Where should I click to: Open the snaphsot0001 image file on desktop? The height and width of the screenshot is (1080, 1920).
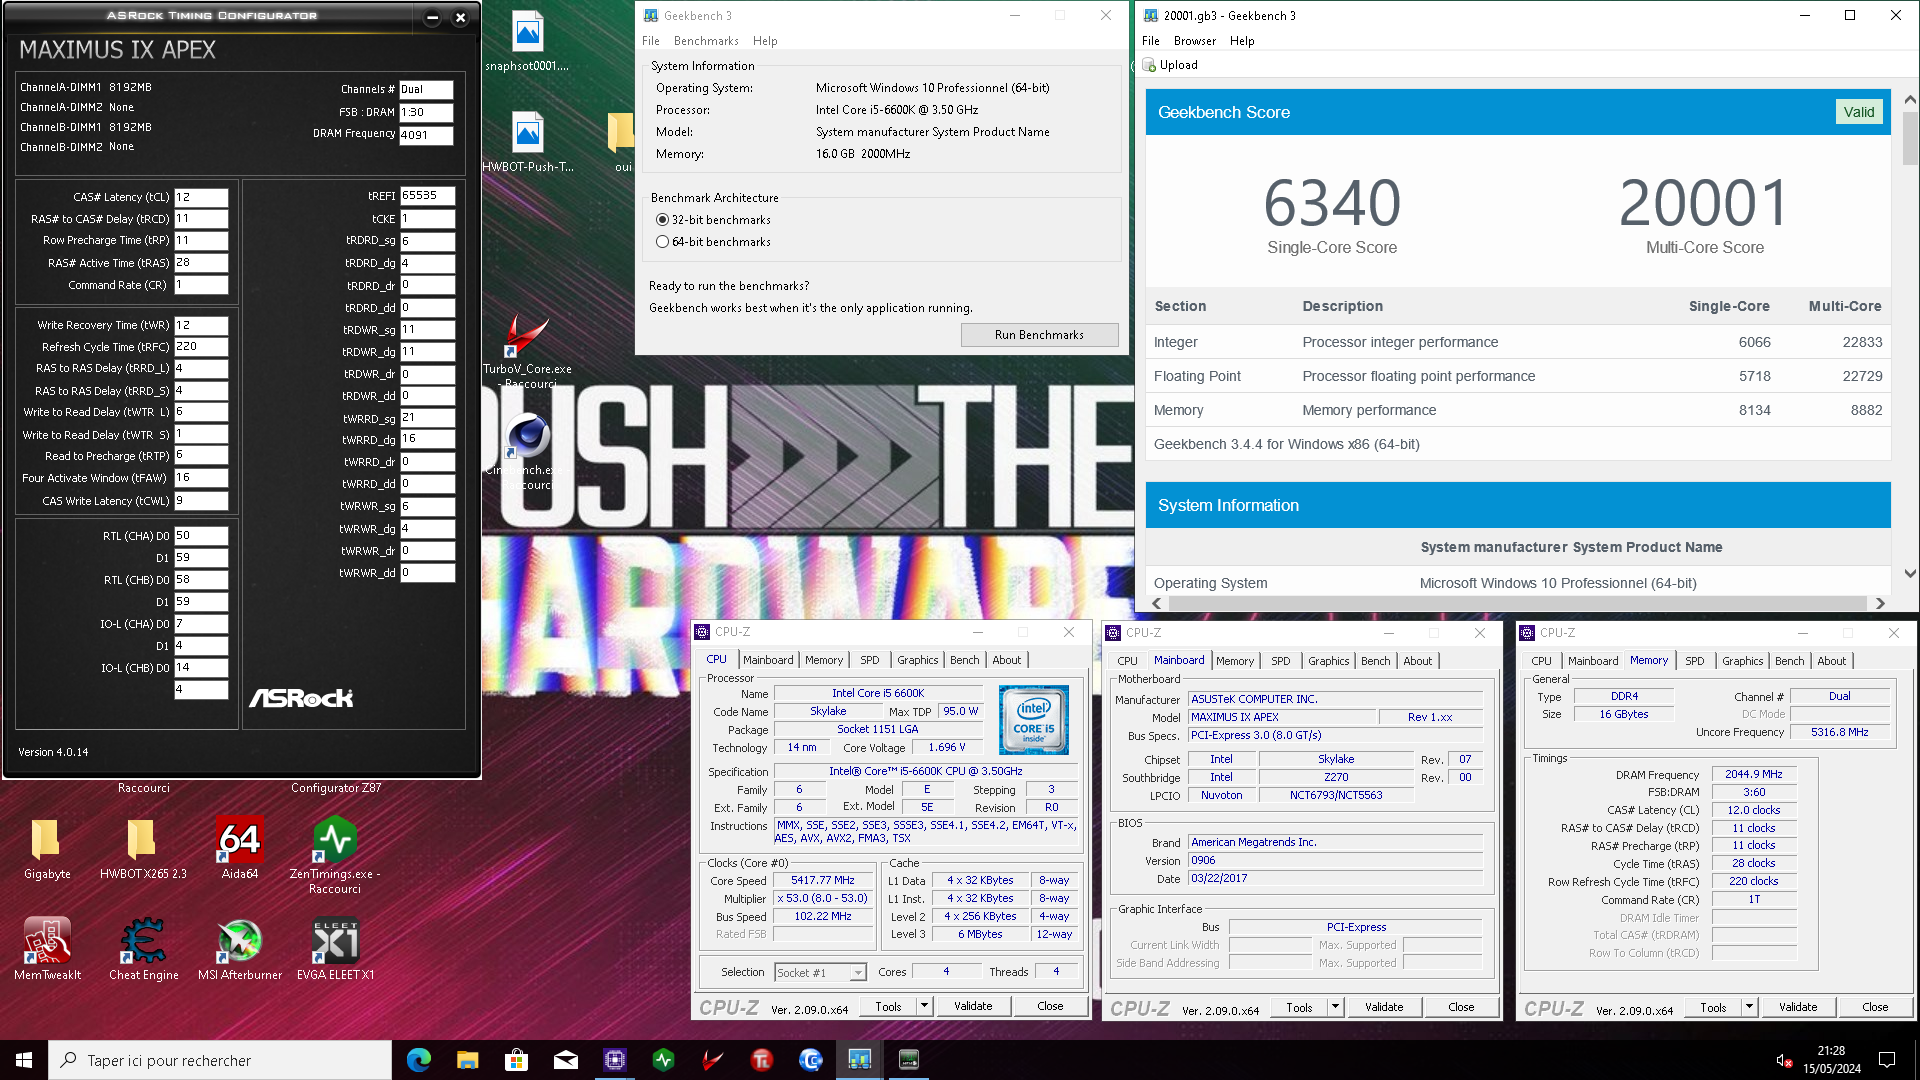[x=527, y=41]
